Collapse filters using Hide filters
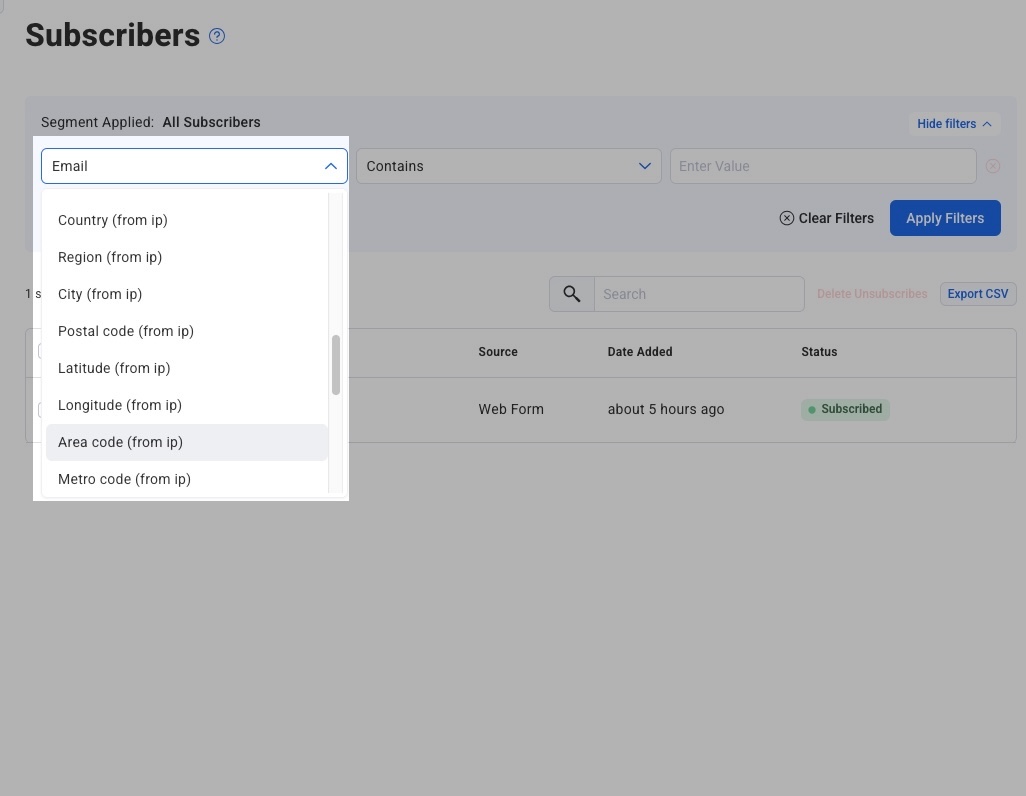Screen dimensions: 1026x796 coord(953,124)
